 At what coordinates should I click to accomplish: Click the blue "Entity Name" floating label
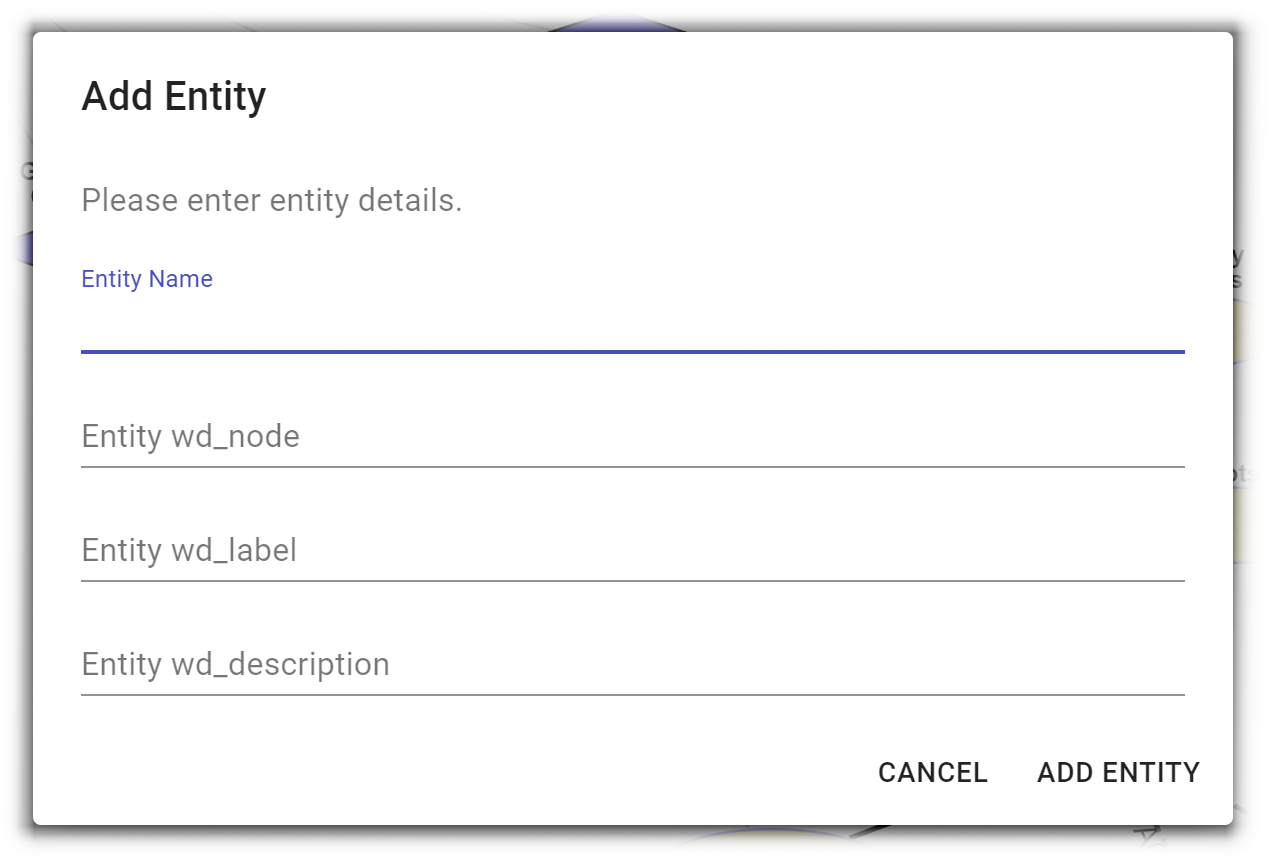[x=147, y=279]
